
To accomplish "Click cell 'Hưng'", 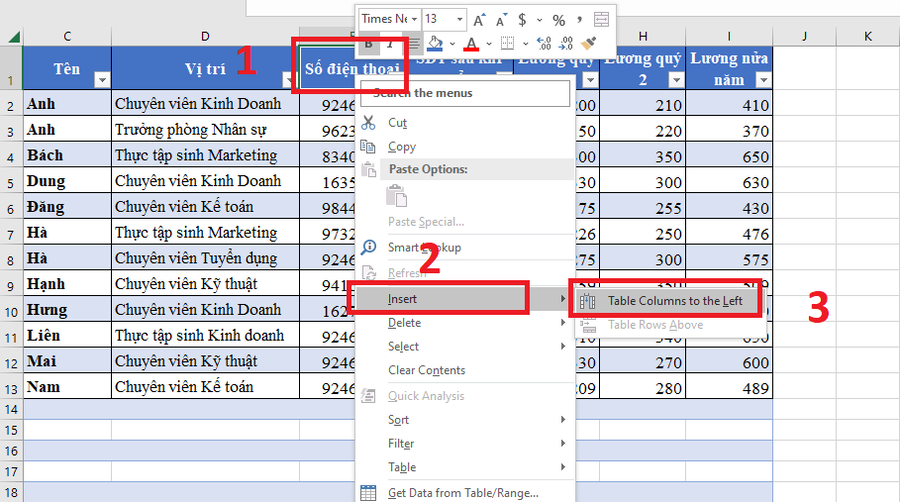I will tap(67, 310).
